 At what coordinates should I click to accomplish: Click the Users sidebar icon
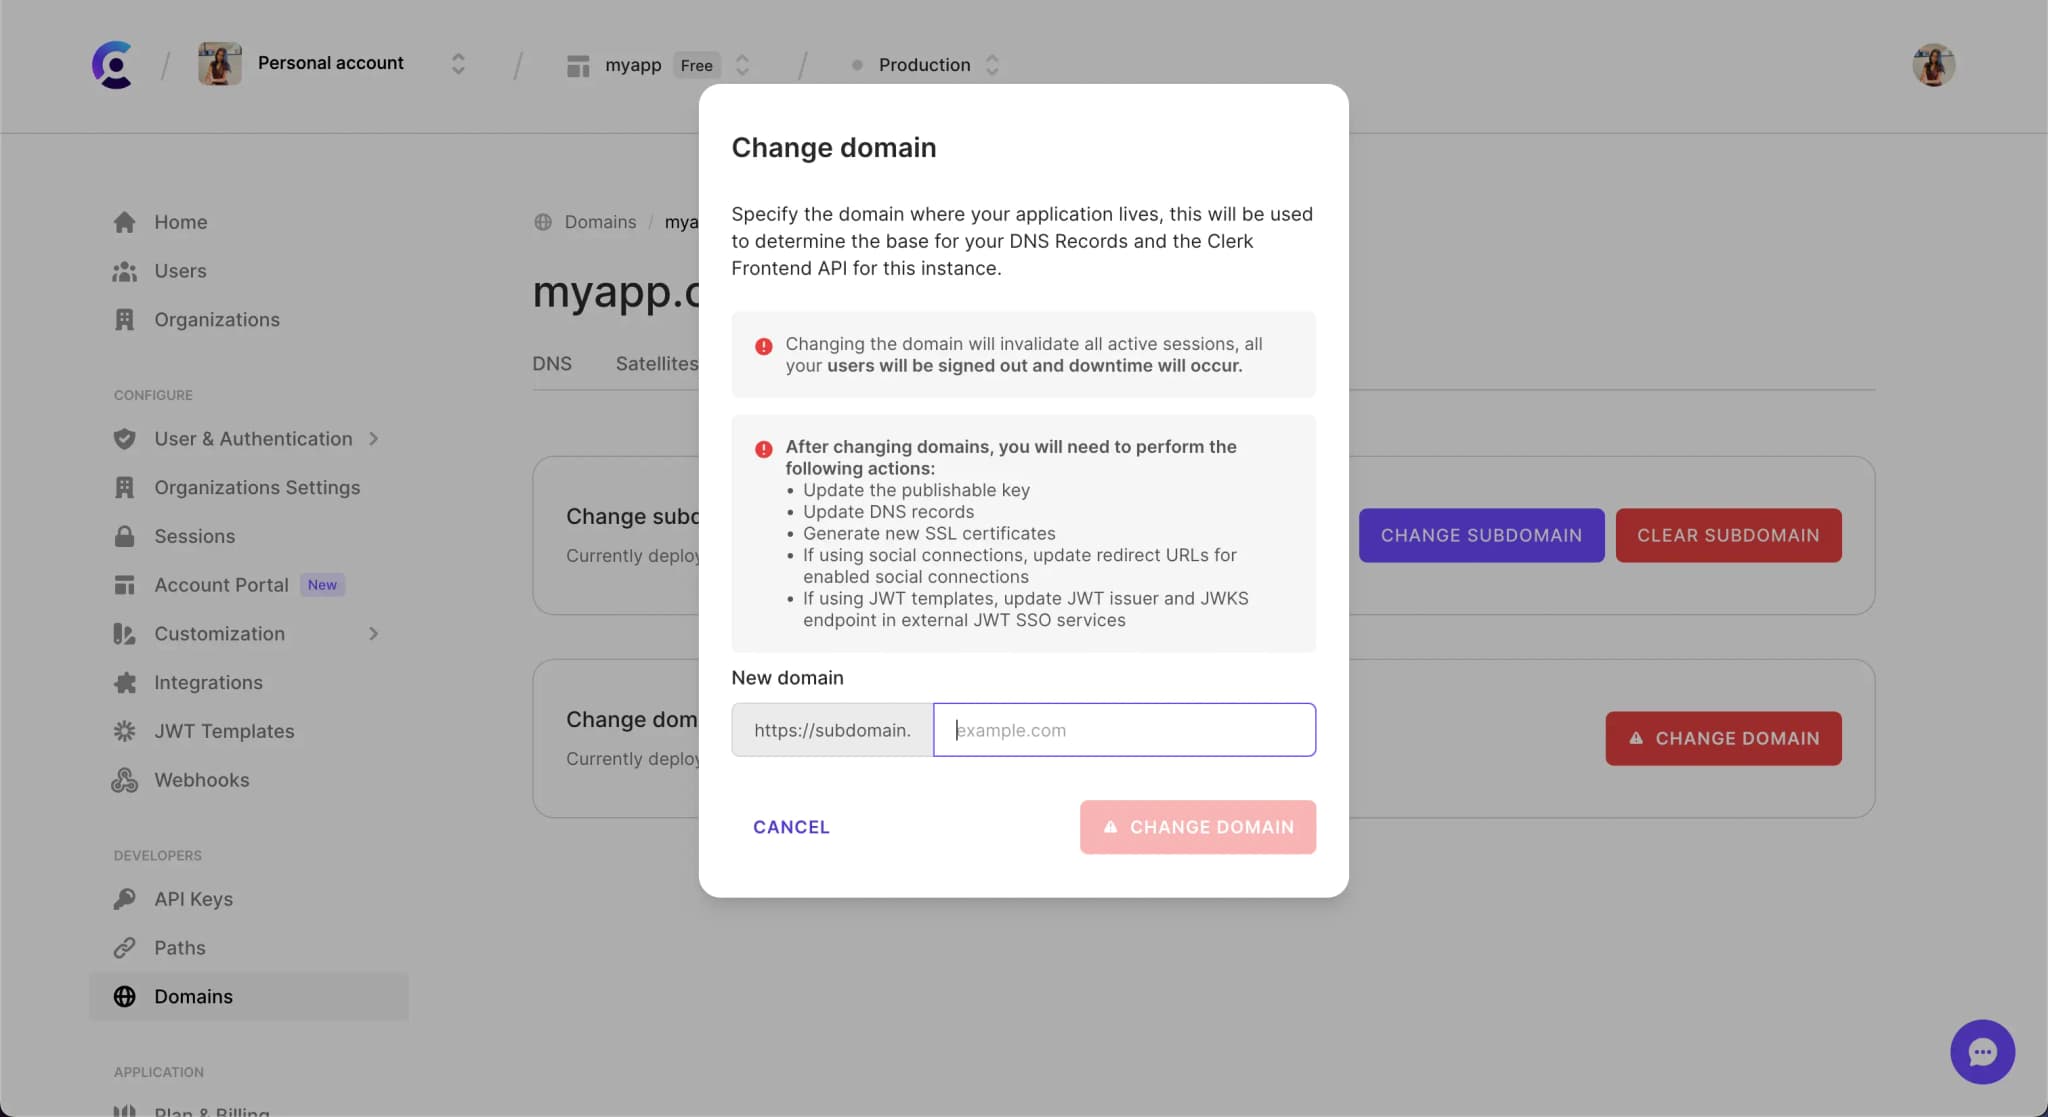coord(124,271)
